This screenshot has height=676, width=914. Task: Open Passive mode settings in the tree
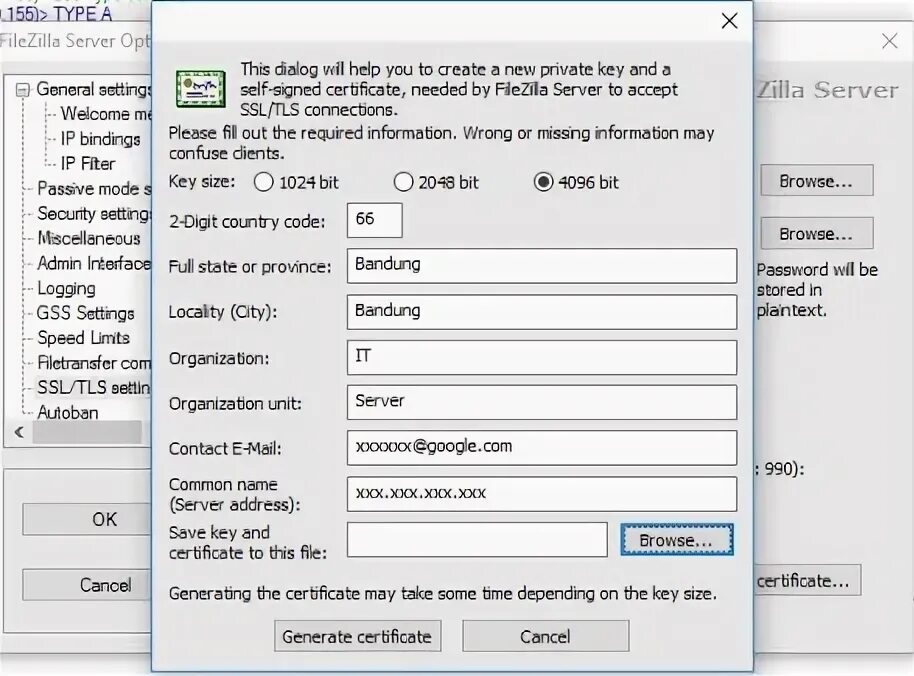pyautogui.click(x=94, y=189)
